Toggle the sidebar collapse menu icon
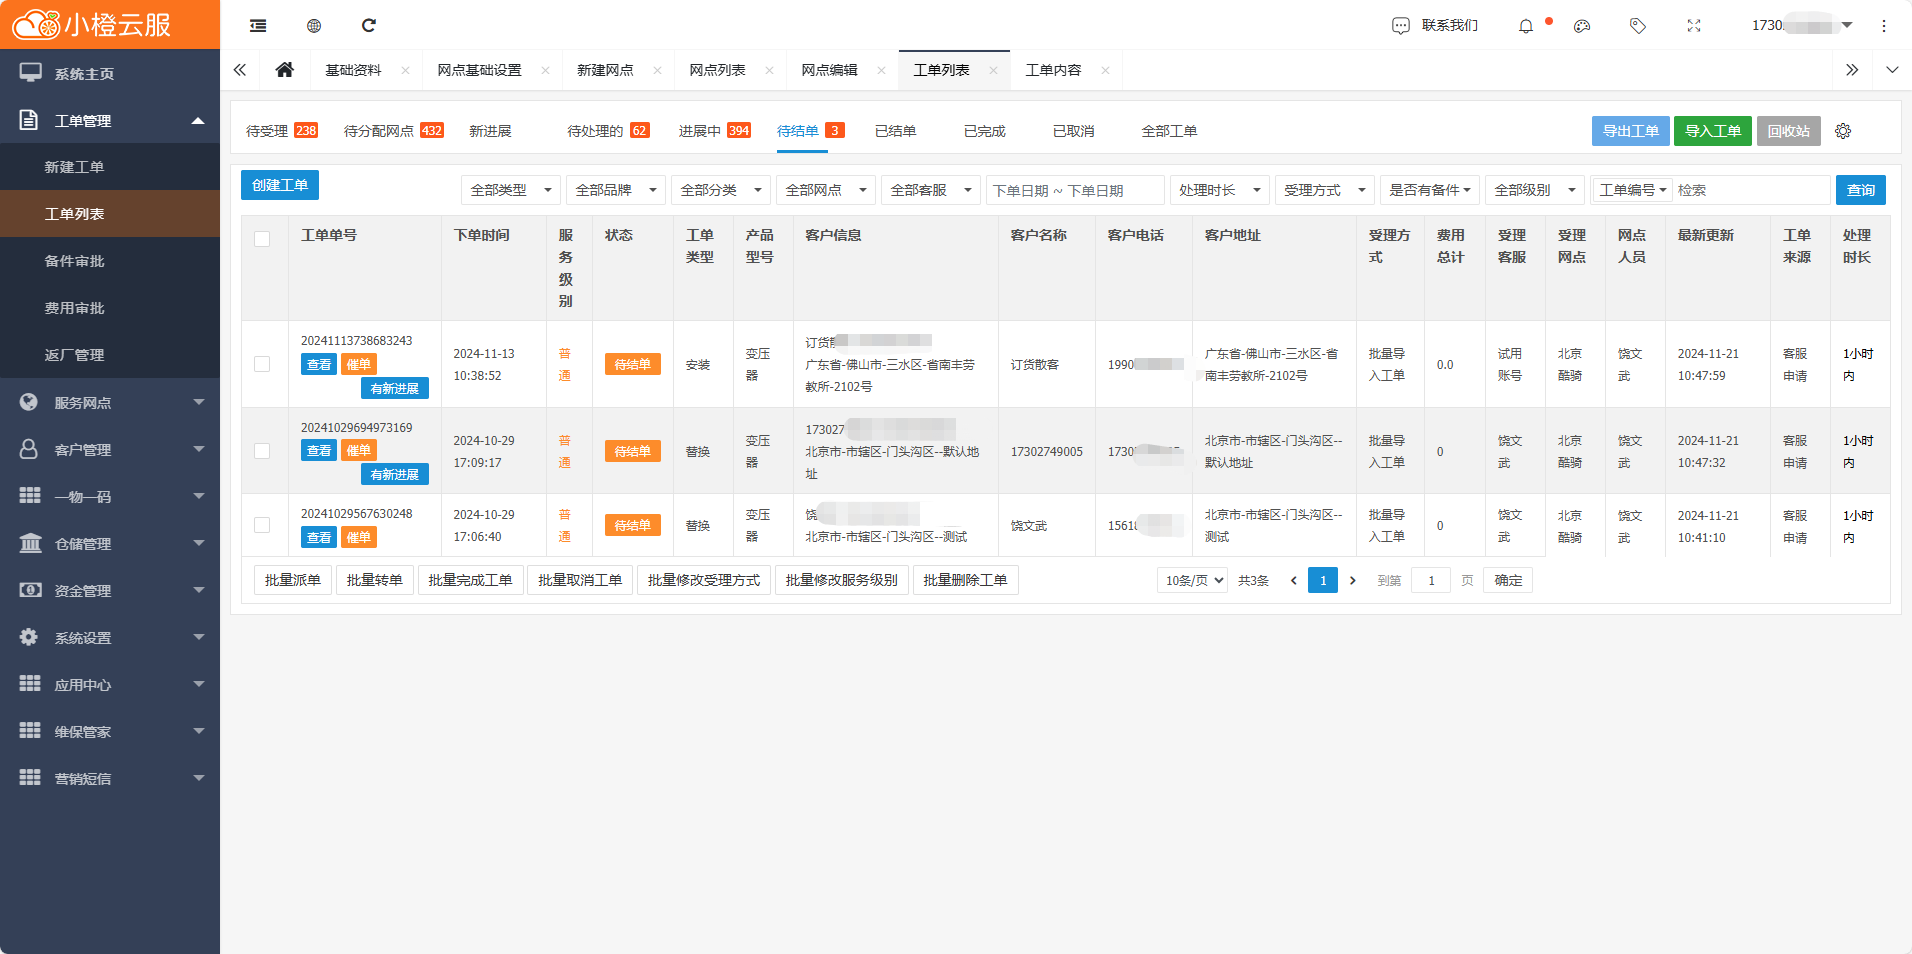 pos(258,25)
